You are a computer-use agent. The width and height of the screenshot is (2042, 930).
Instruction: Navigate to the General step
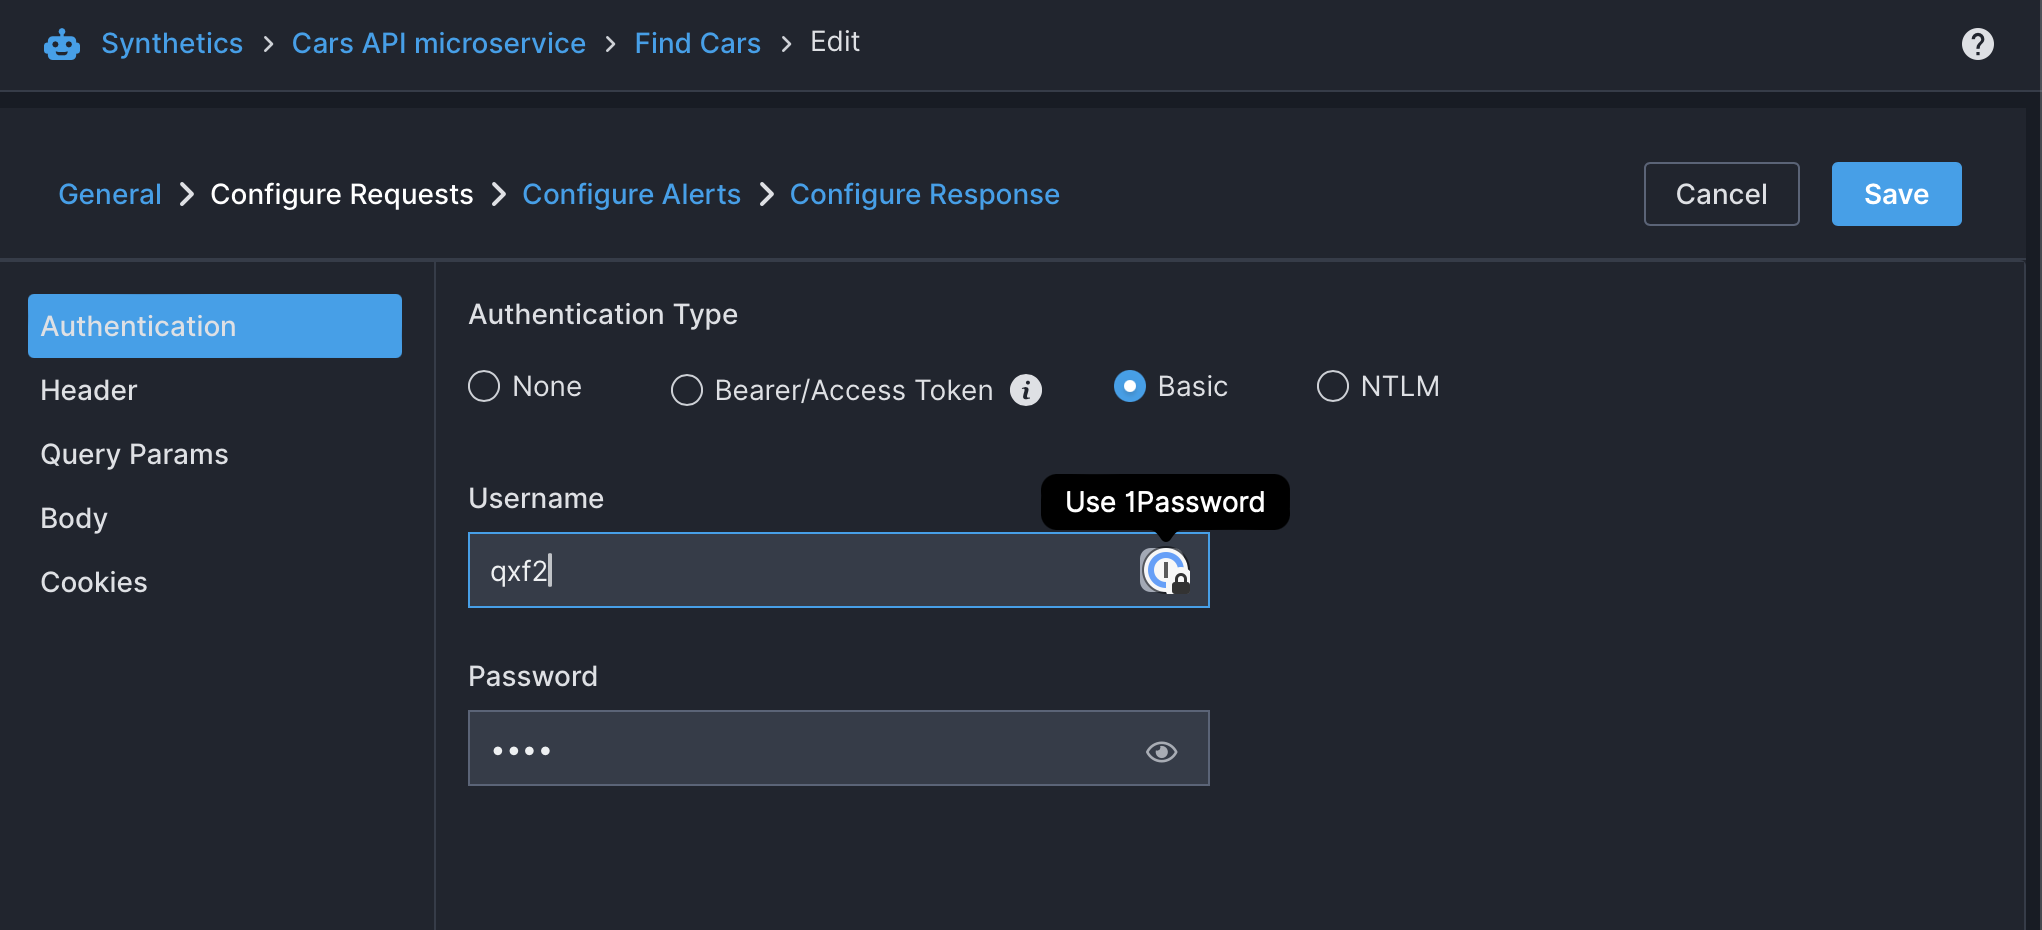click(x=110, y=194)
